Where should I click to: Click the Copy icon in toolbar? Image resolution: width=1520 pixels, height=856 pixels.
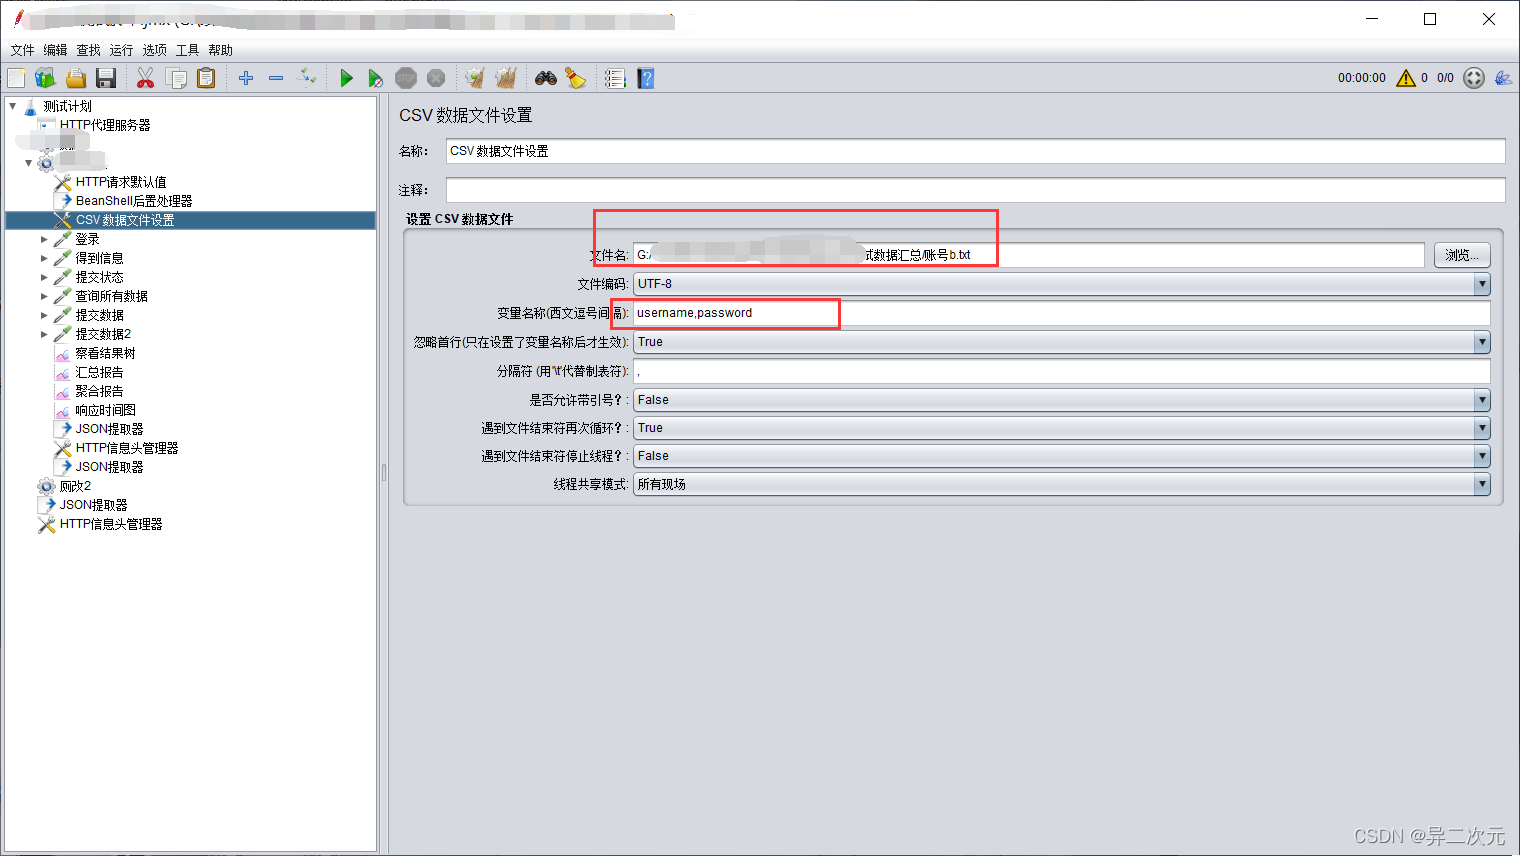click(x=176, y=78)
